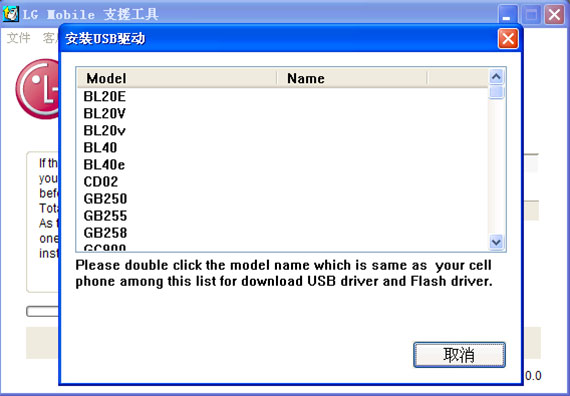Viewport: 570px width, 396px height.
Task: Open the 文件 menu in main window
Action: point(19,37)
